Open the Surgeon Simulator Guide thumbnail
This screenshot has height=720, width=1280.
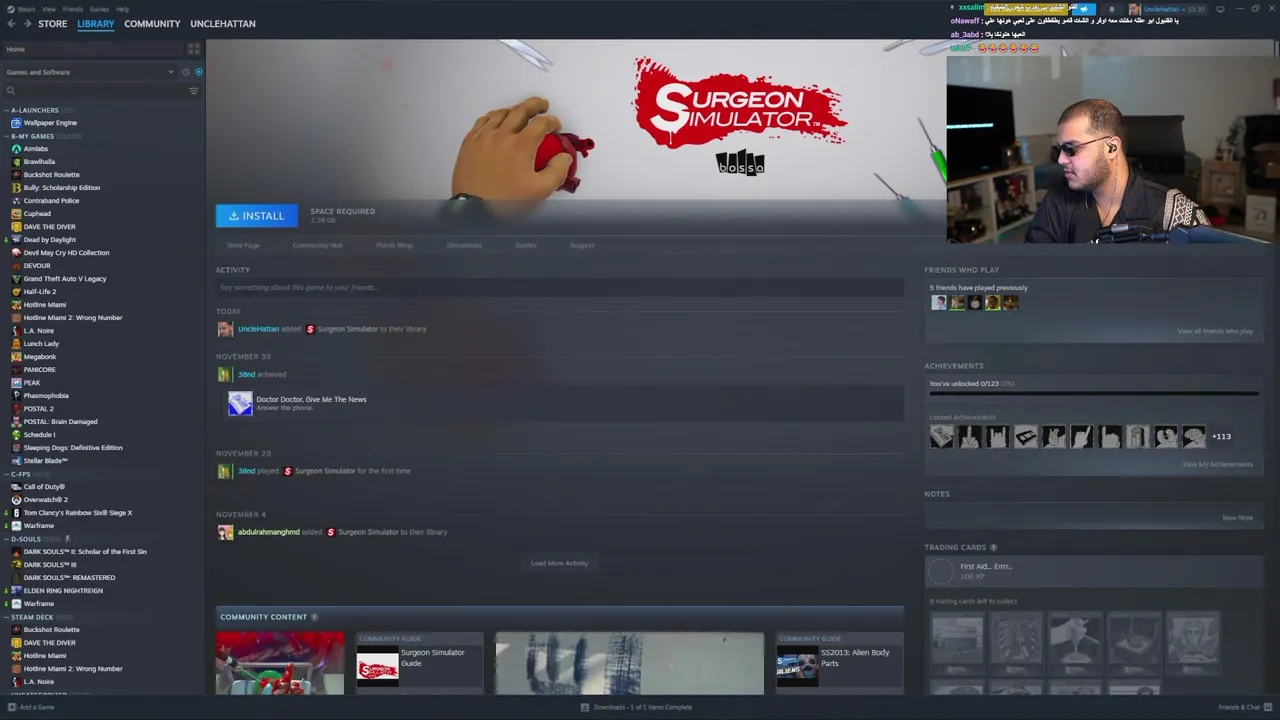tap(378, 665)
